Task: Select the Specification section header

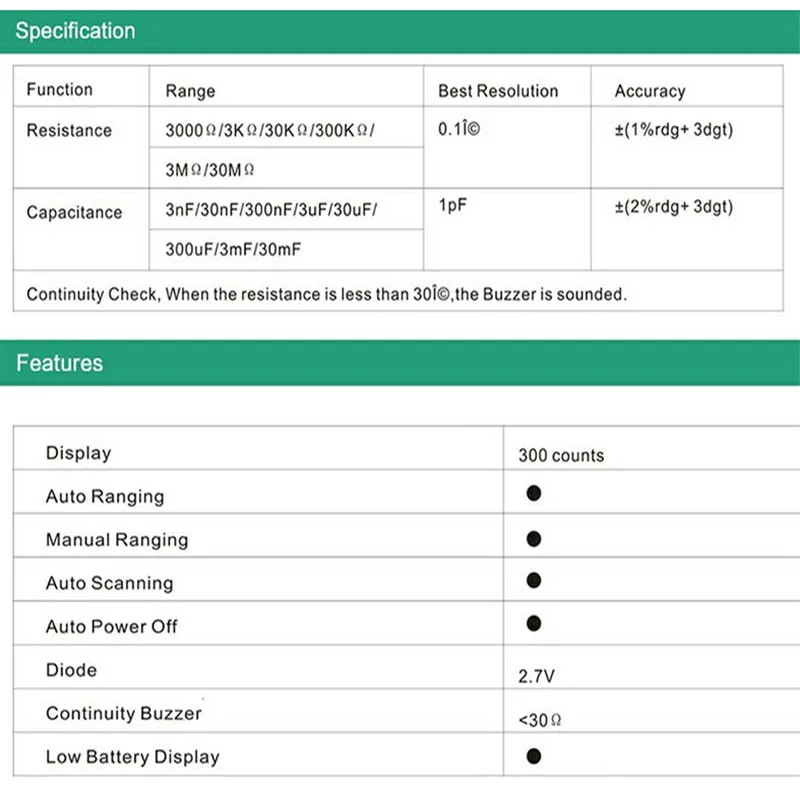Action: pyautogui.click(x=75, y=31)
